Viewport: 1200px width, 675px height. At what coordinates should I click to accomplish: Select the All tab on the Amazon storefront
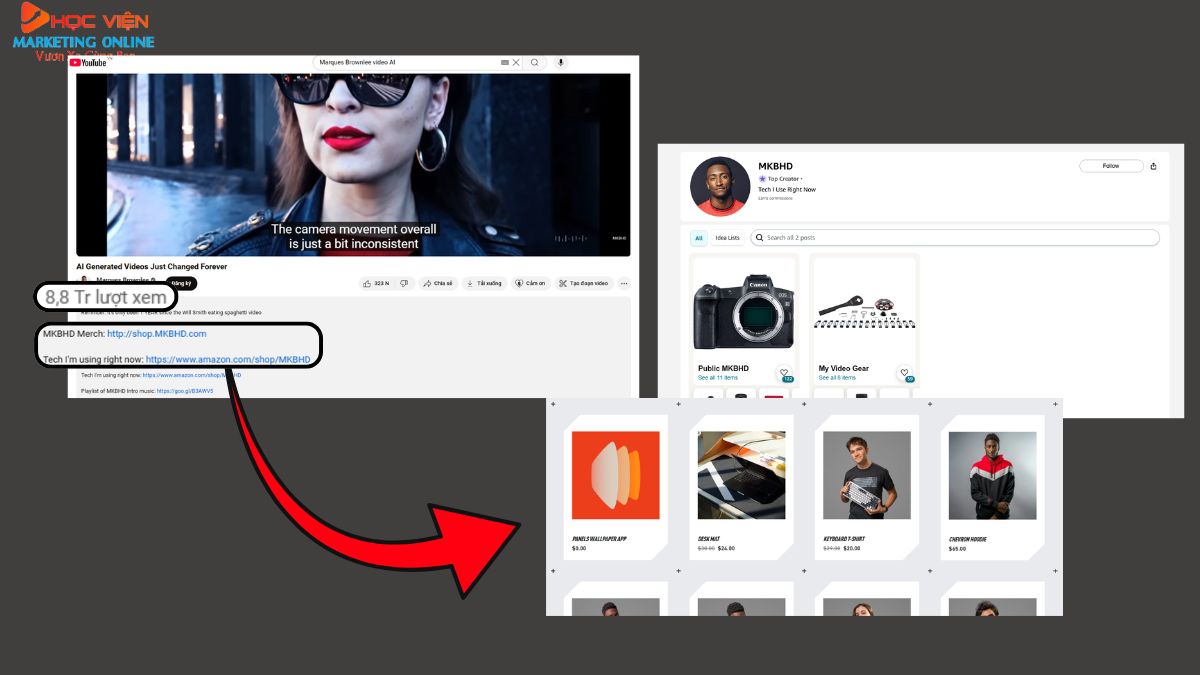[x=699, y=238]
